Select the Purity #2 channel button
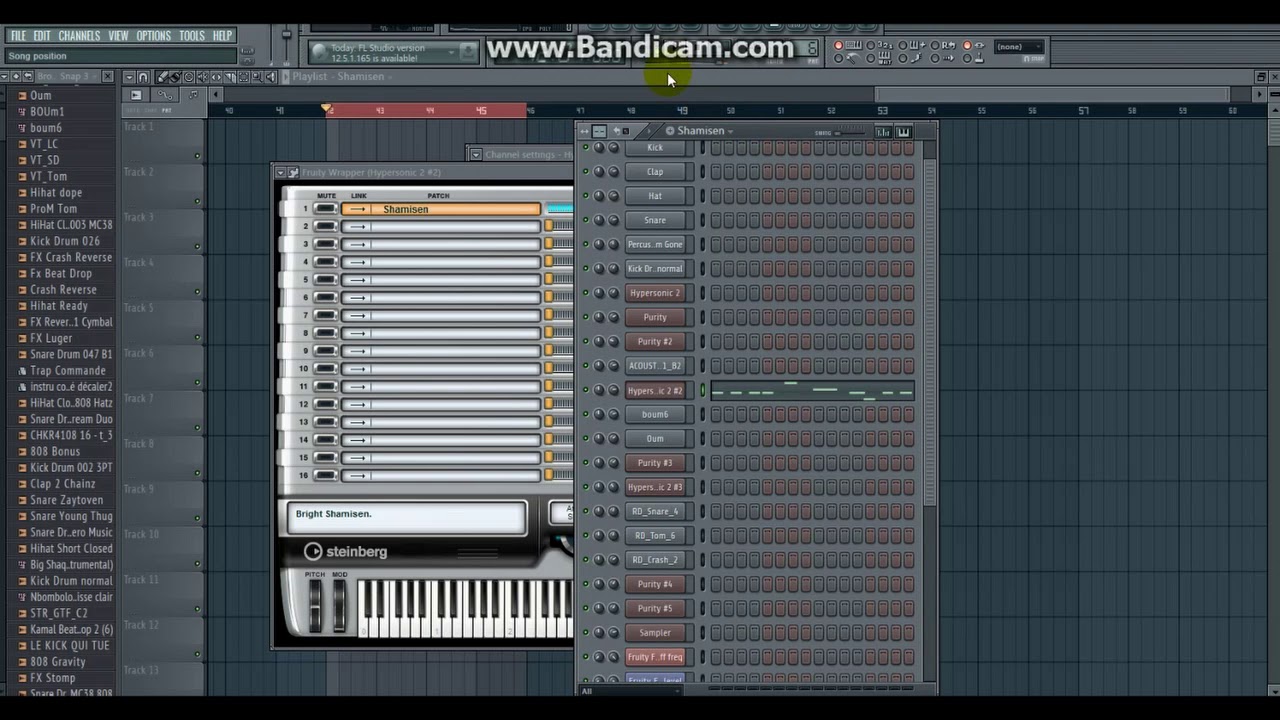 [x=655, y=341]
